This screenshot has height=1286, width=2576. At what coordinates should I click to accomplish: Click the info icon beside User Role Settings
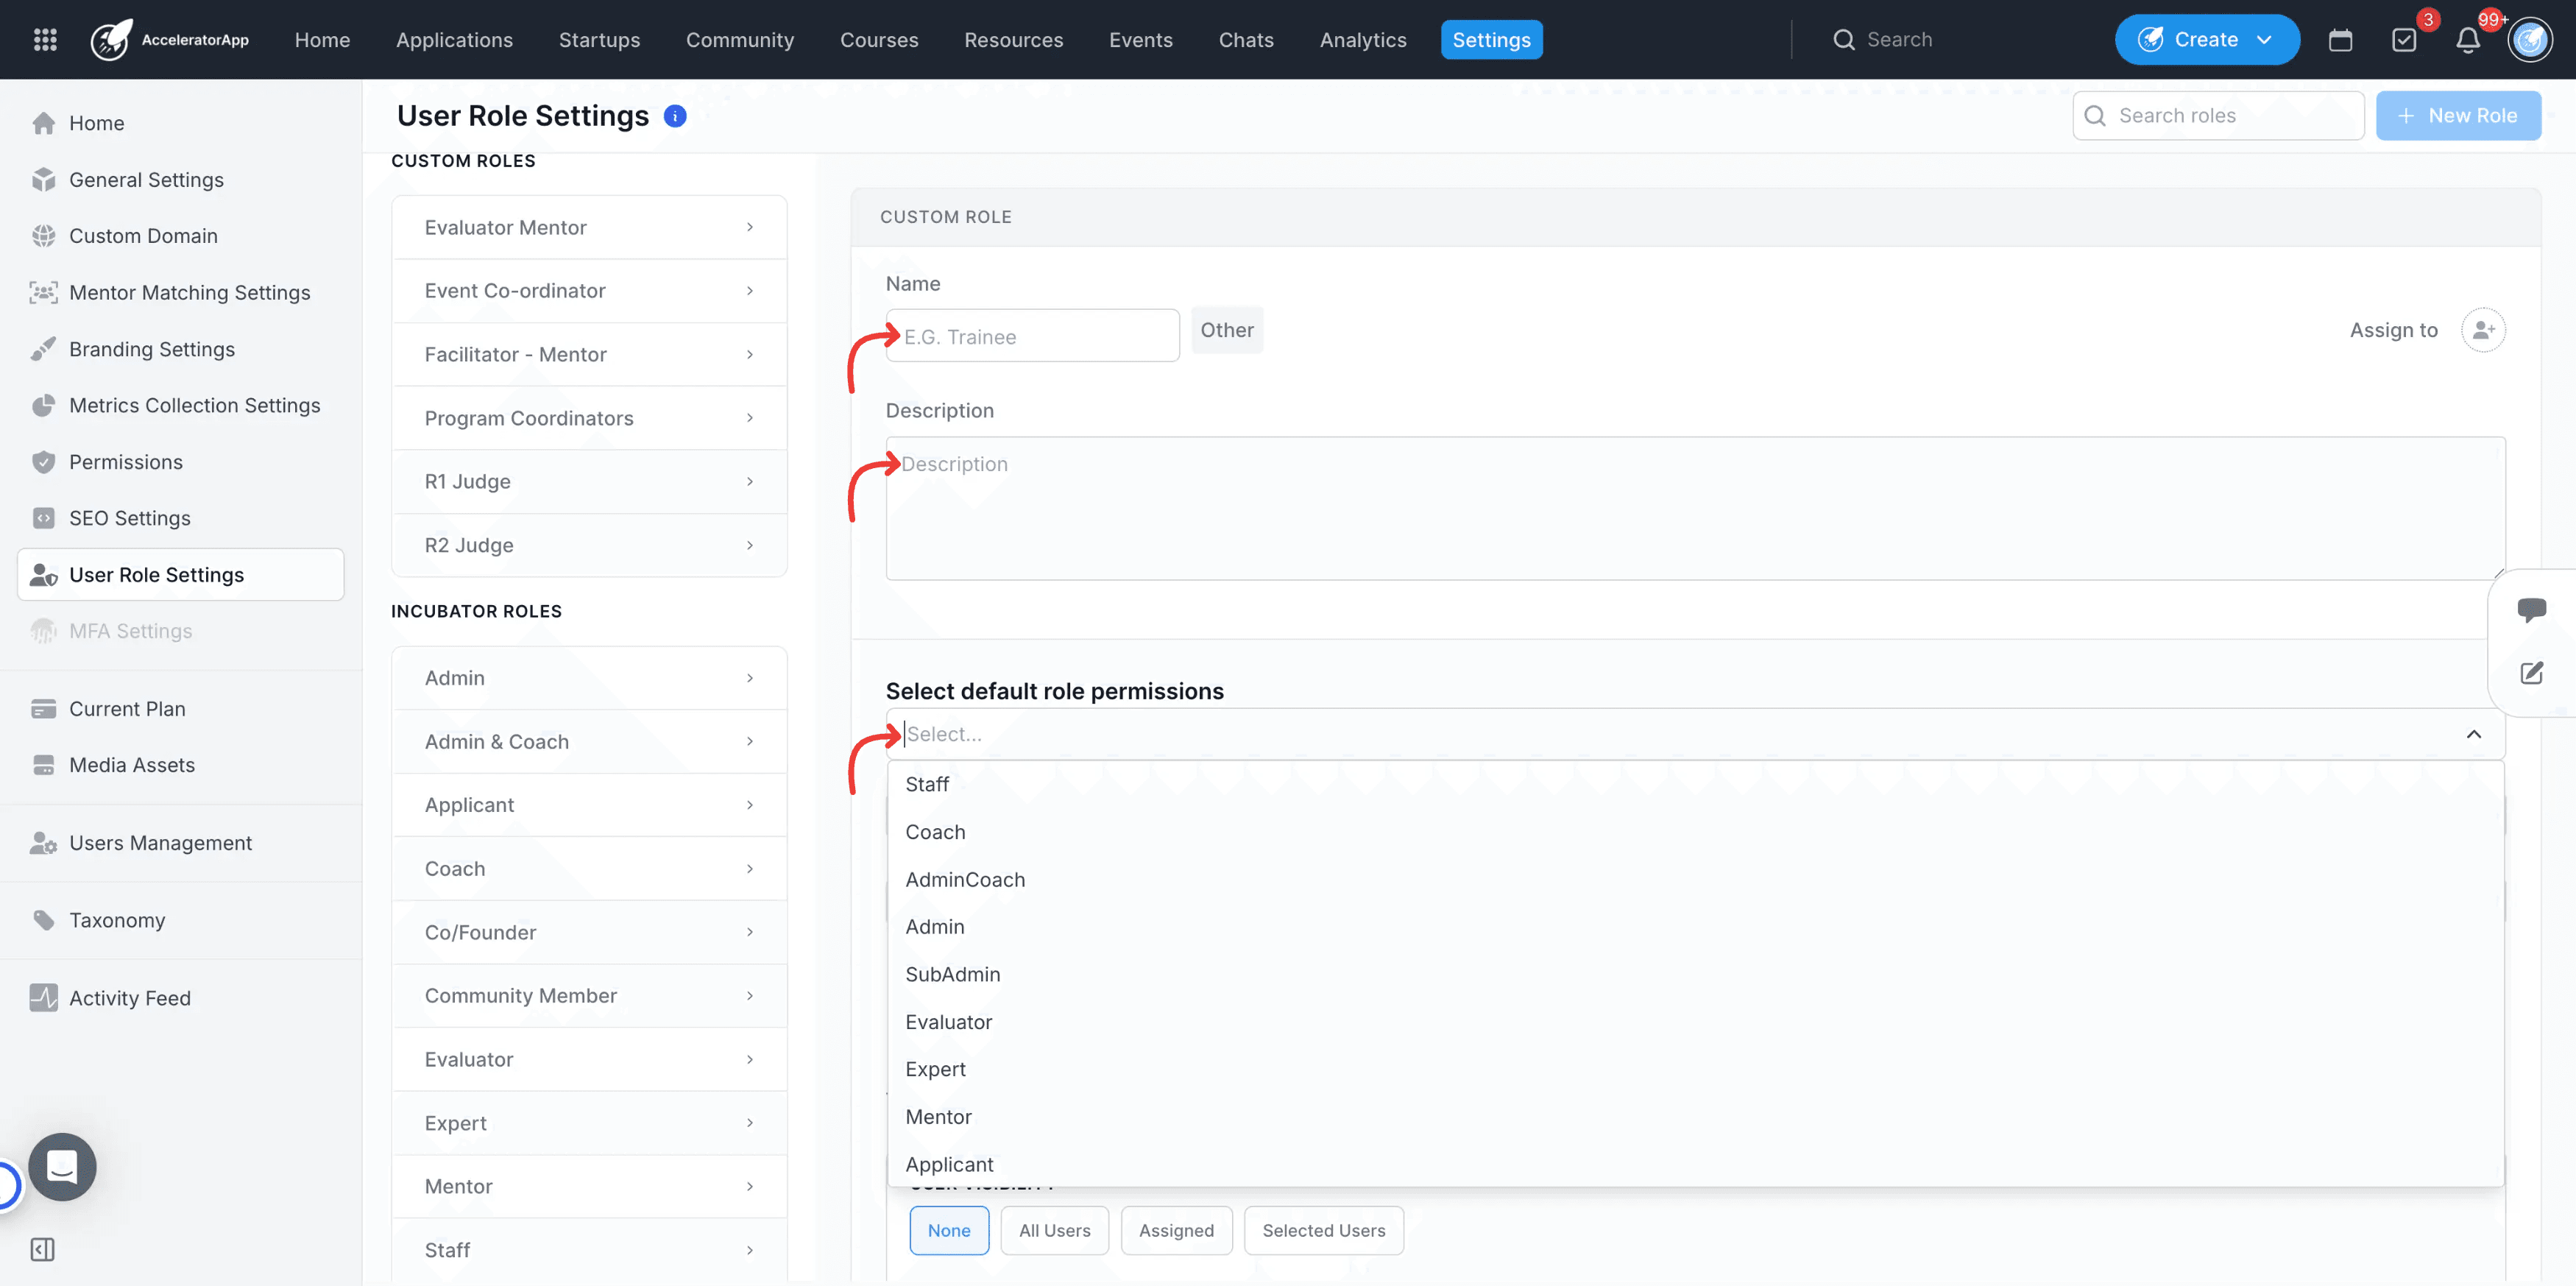coord(675,116)
